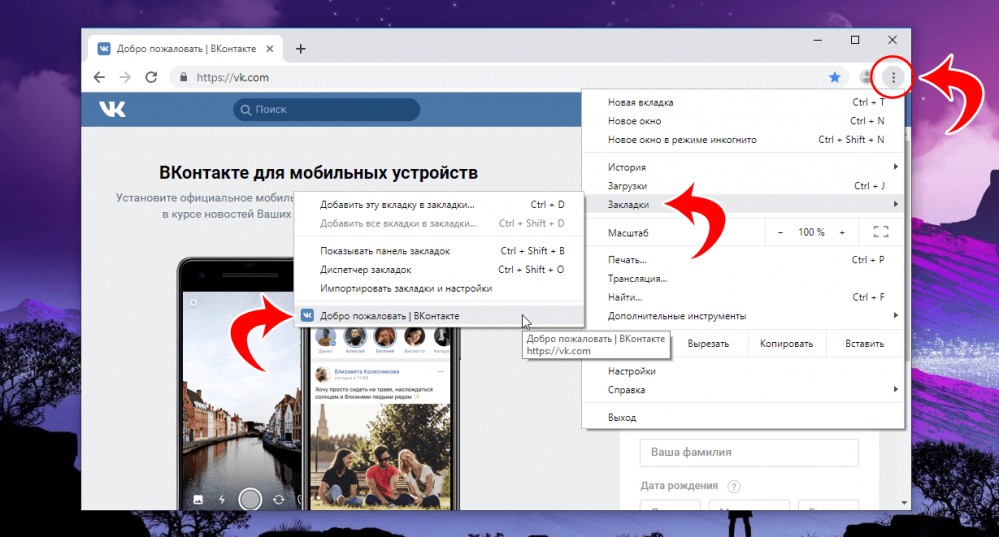This screenshot has height=537, width=999.
Task: Select Найти... menu item
Action: click(x=743, y=297)
